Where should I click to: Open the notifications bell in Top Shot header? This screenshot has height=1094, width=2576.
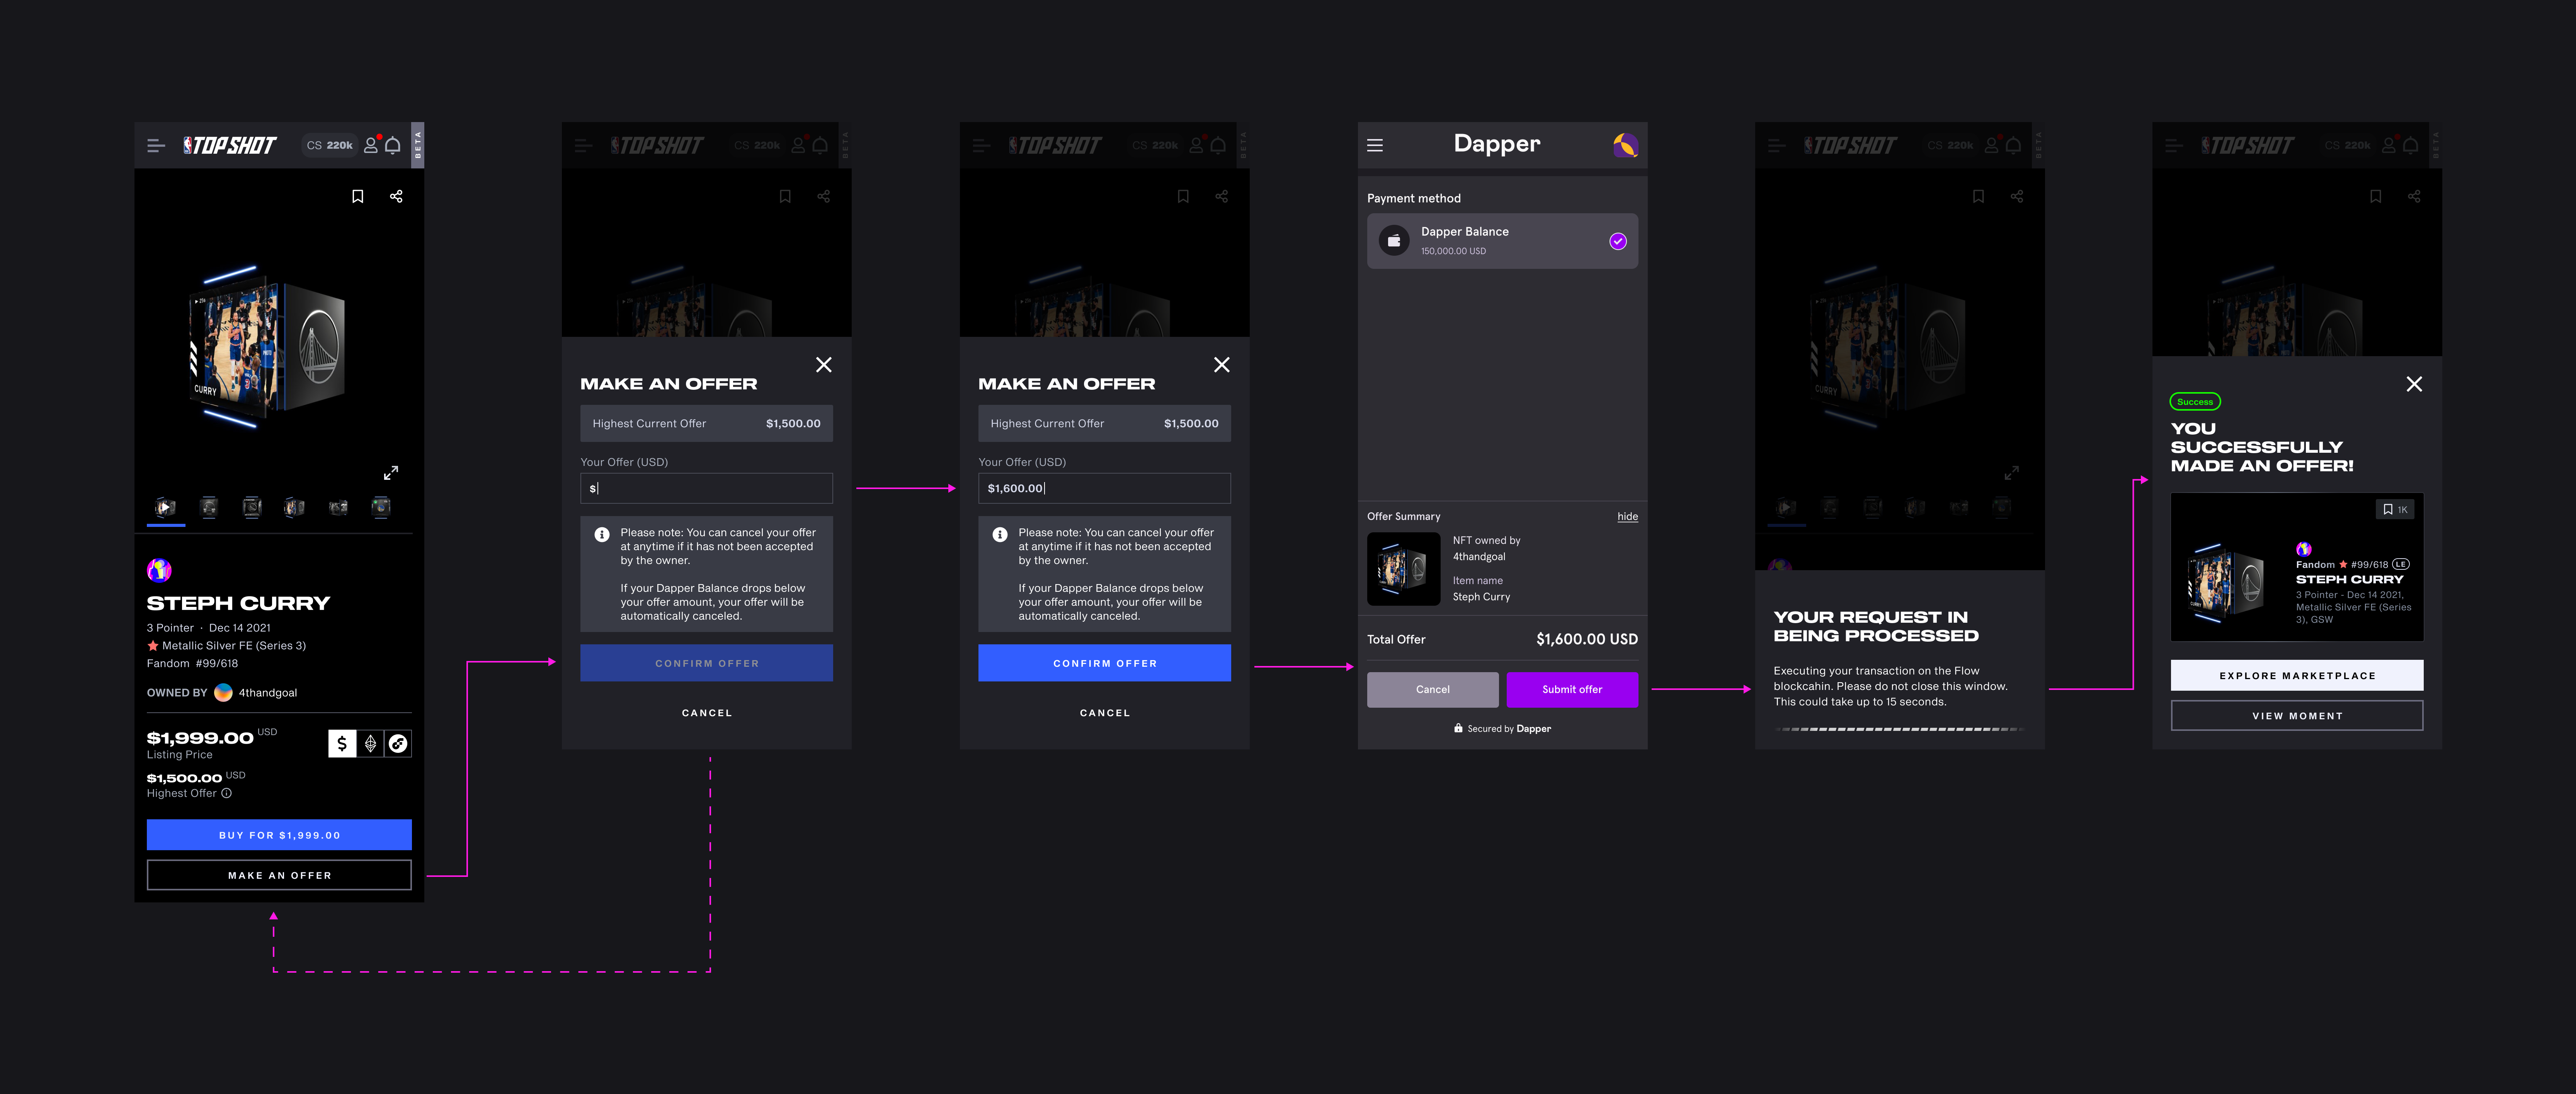click(x=393, y=146)
